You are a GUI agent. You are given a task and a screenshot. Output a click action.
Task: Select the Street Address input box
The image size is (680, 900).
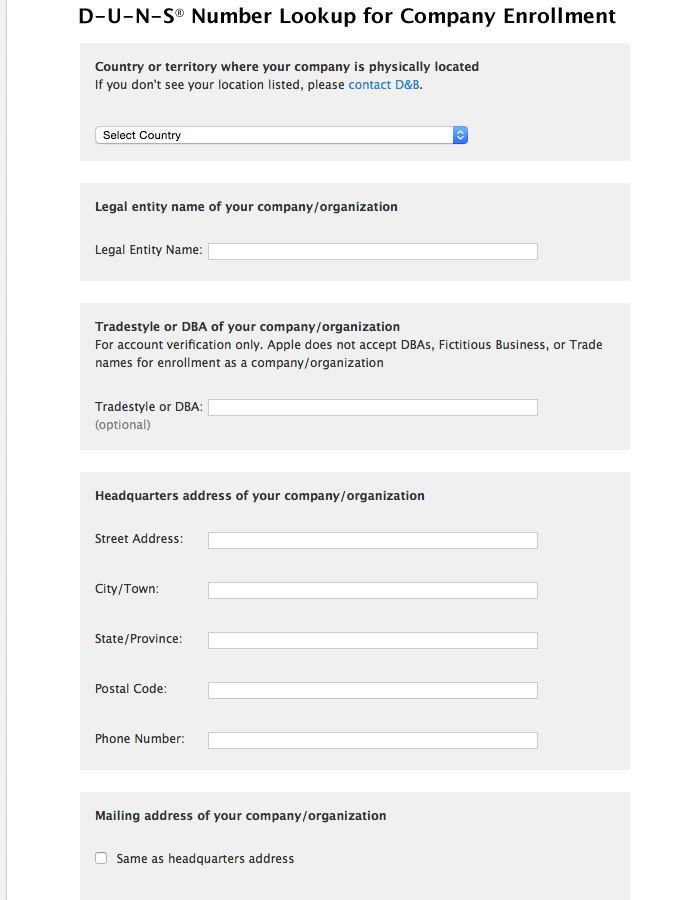[x=372, y=540]
